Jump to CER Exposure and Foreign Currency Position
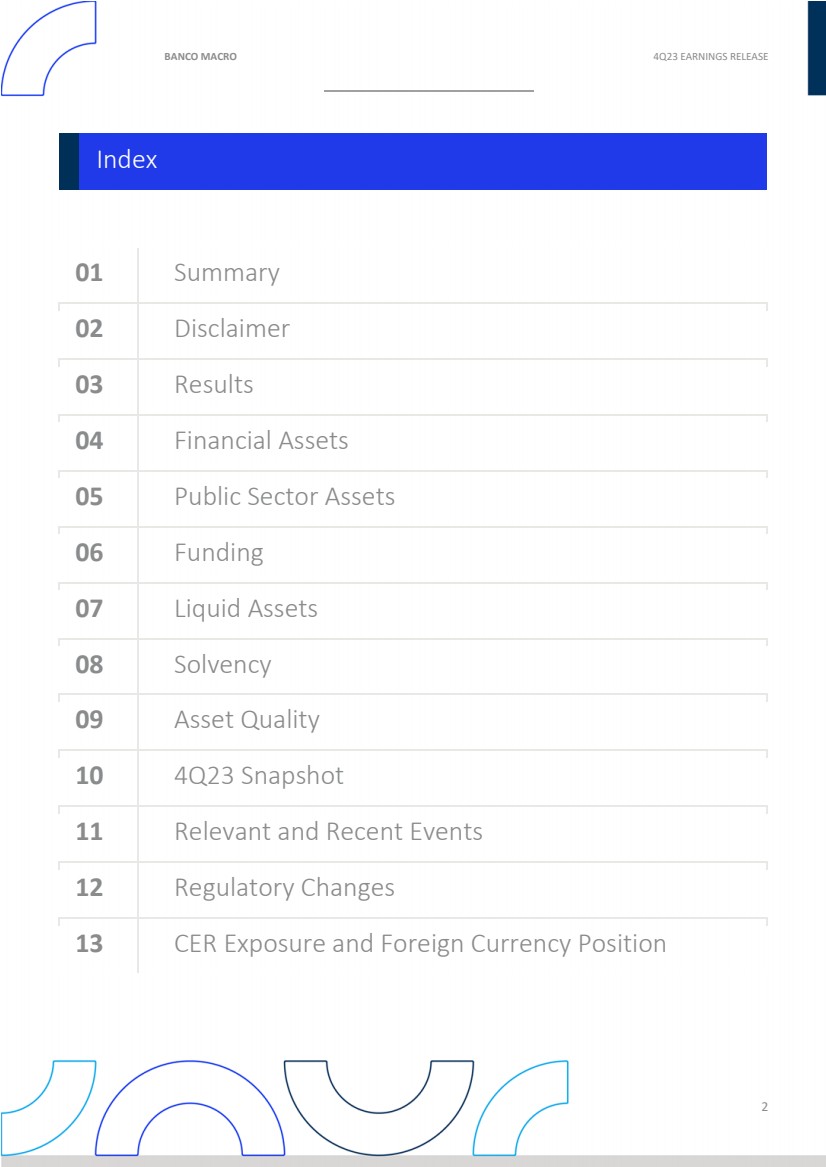Viewport: 826px width, 1167px height. point(420,944)
